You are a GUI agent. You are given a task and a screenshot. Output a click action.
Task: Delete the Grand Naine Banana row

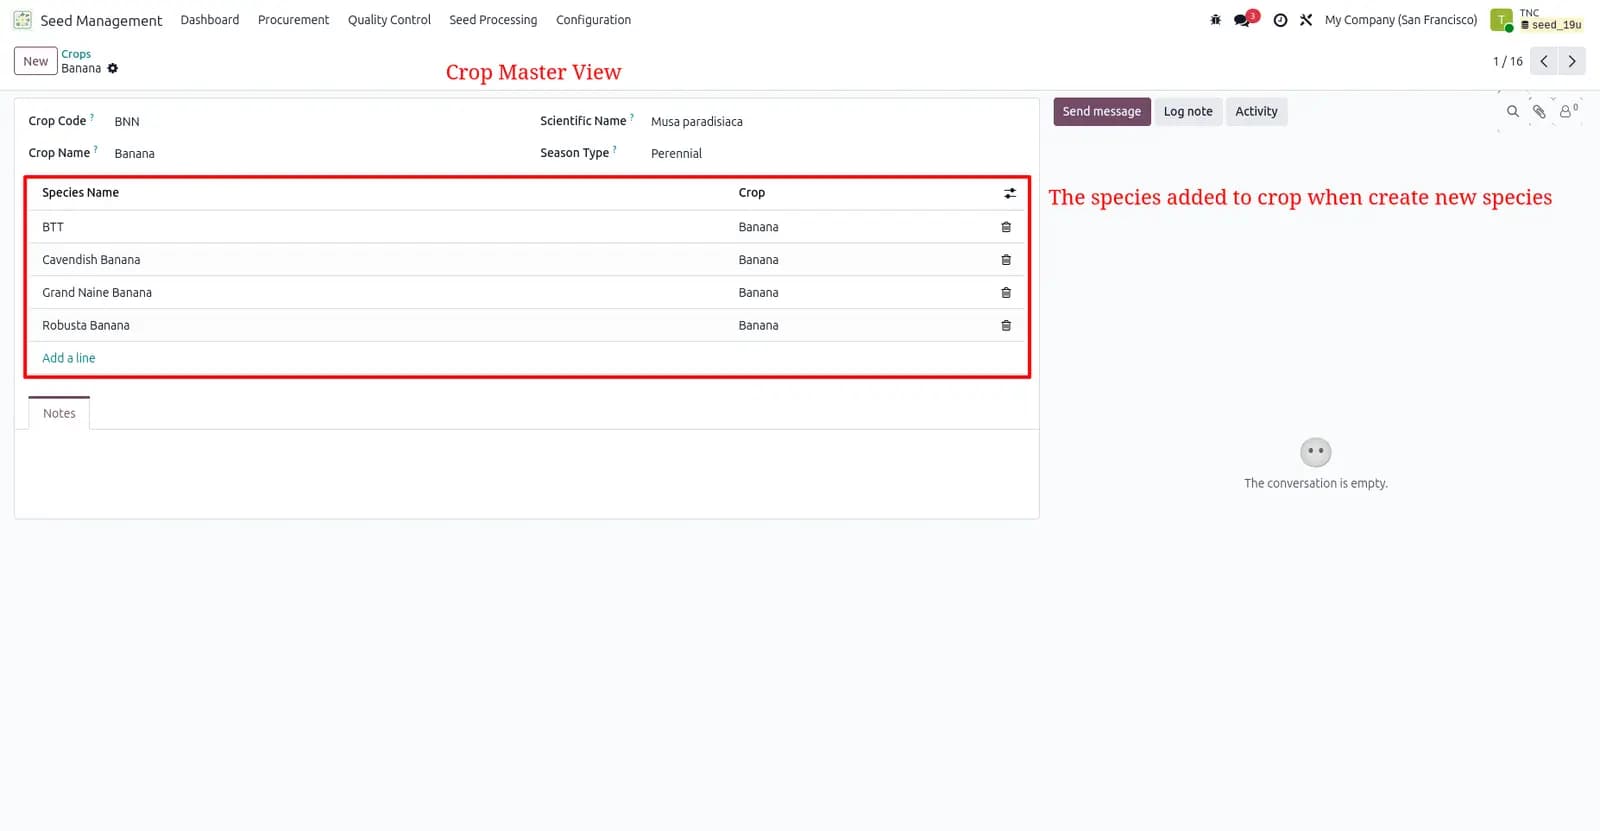pyautogui.click(x=1006, y=293)
